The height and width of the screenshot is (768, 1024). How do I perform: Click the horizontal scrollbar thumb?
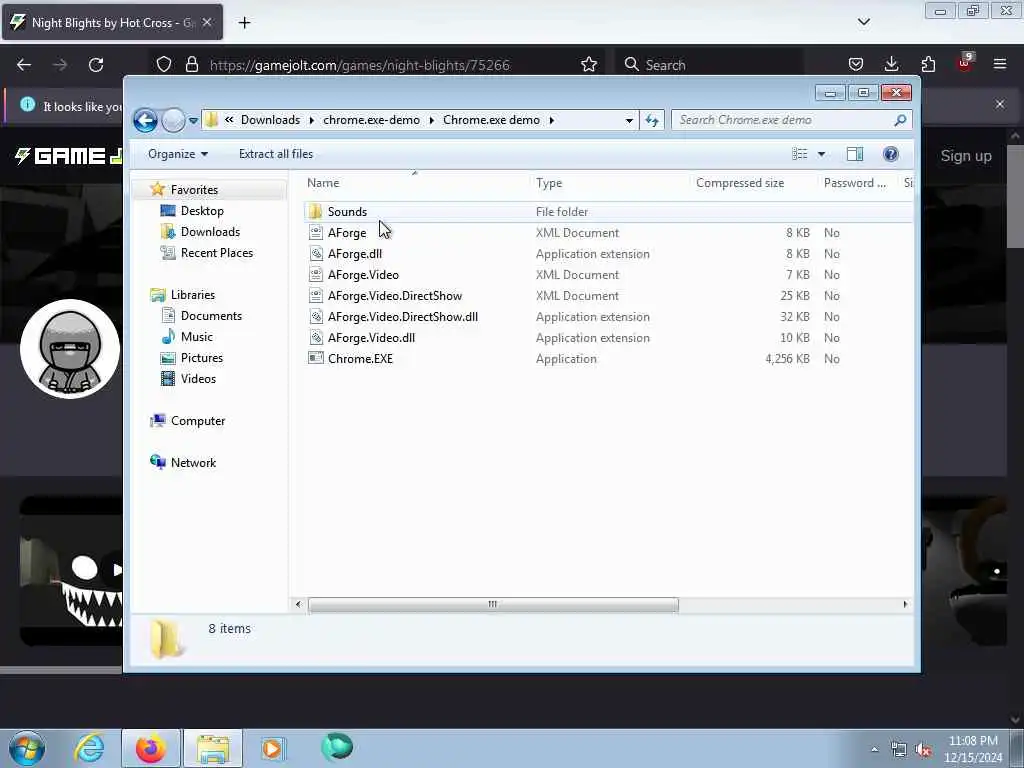(493, 605)
